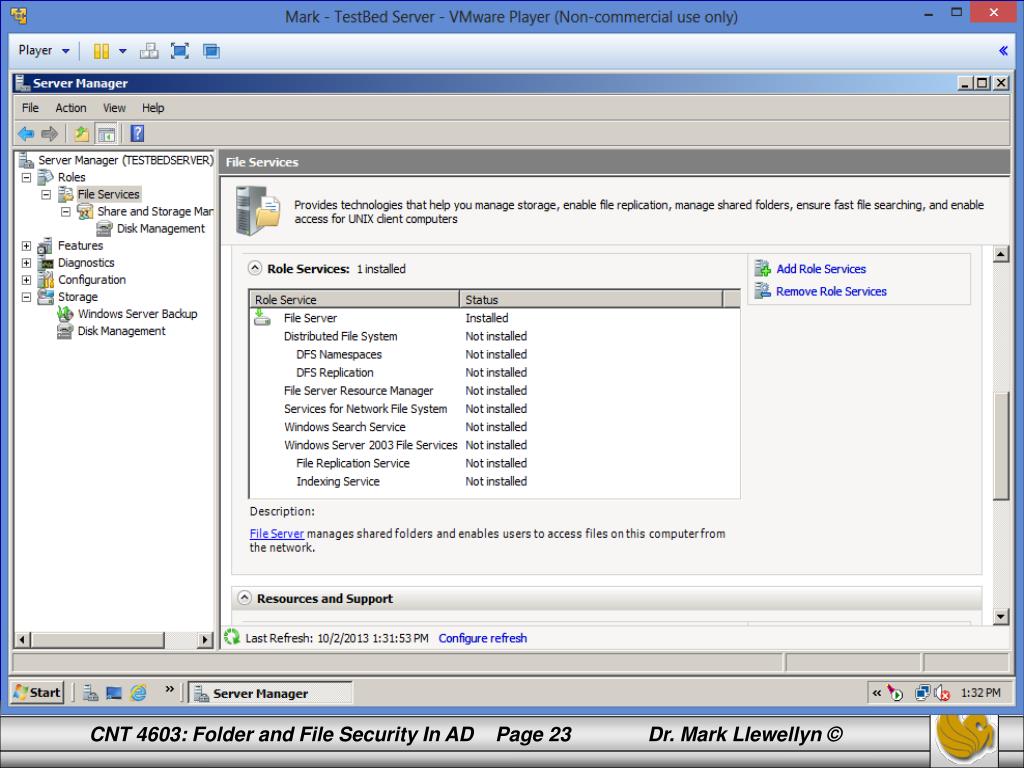Click the Configuration node icon in tree
The image size is (1024, 768).
pyautogui.click(x=45, y=280)
